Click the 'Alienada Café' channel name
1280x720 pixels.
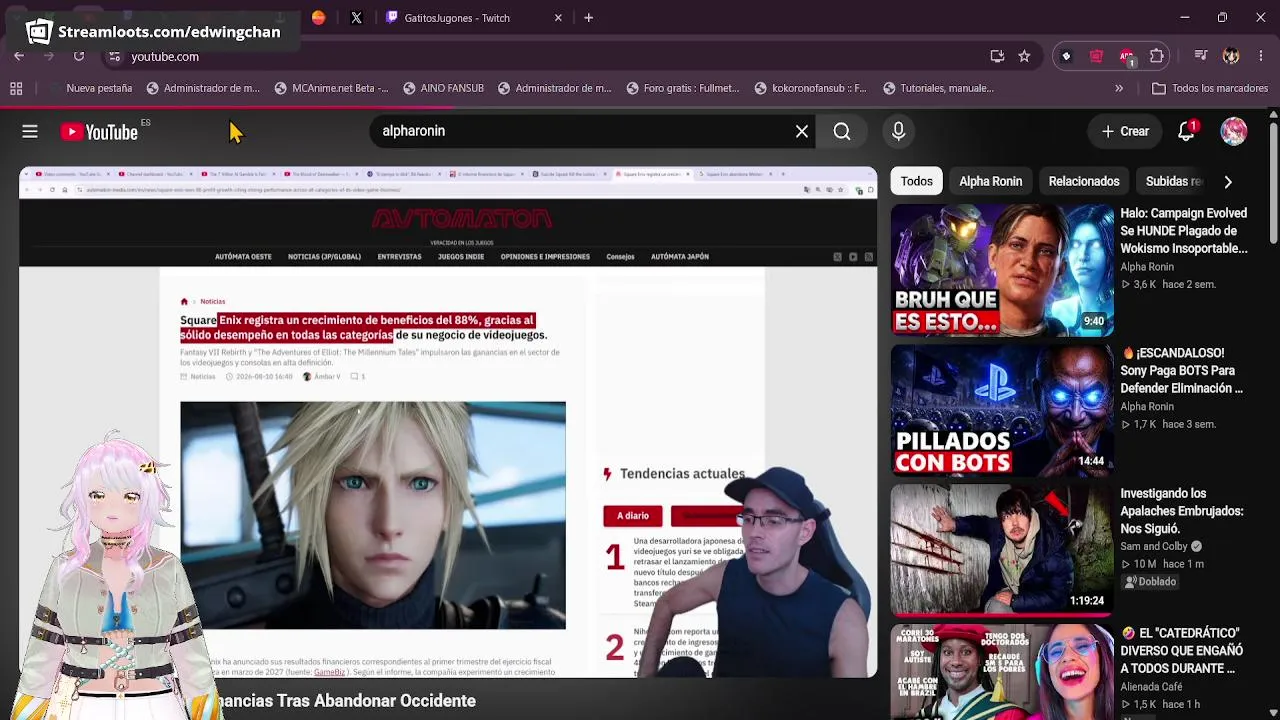point(1151,687)
